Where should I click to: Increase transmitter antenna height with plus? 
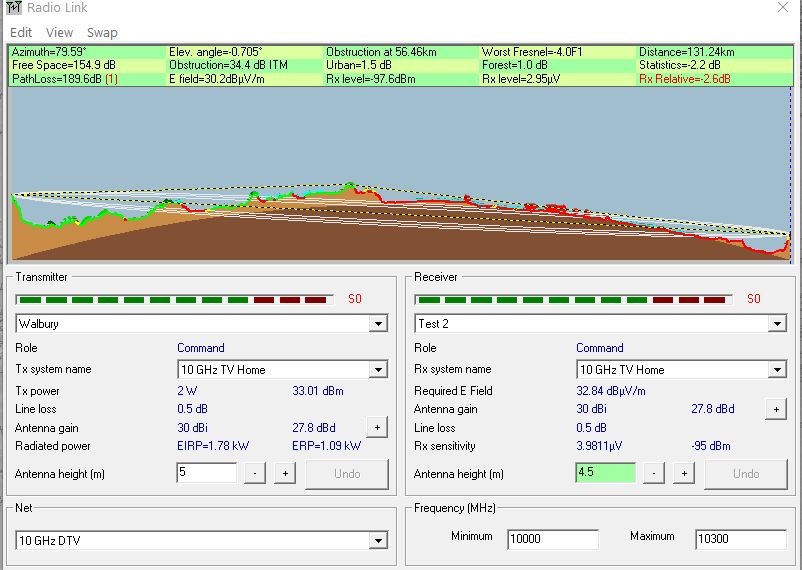click(284, 473)
